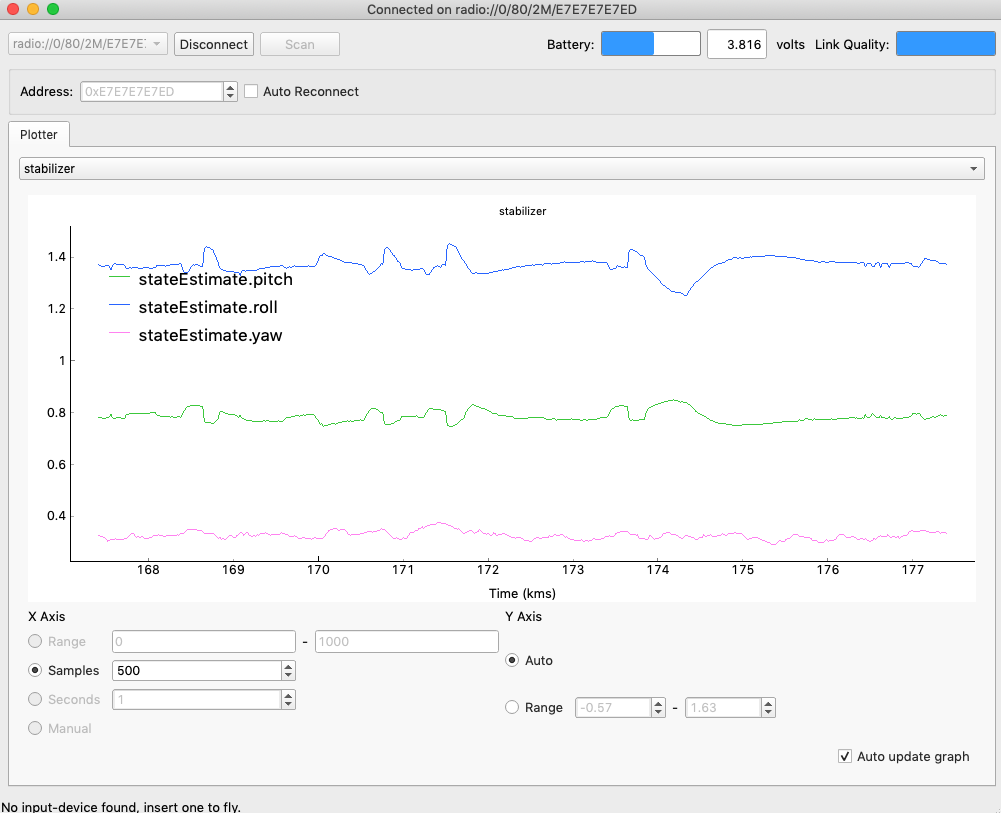Click the green macOS zoom window button
This screenshot has width=1001, height=813.
53,9
